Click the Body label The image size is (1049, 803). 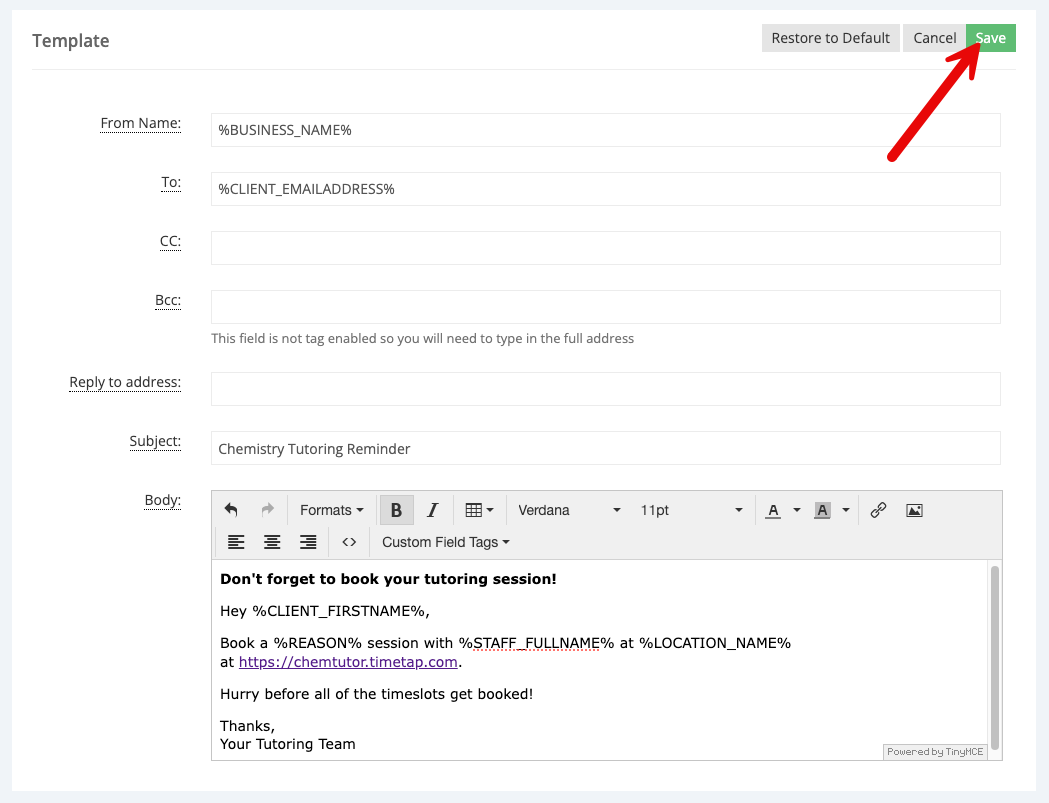point(163,500)
